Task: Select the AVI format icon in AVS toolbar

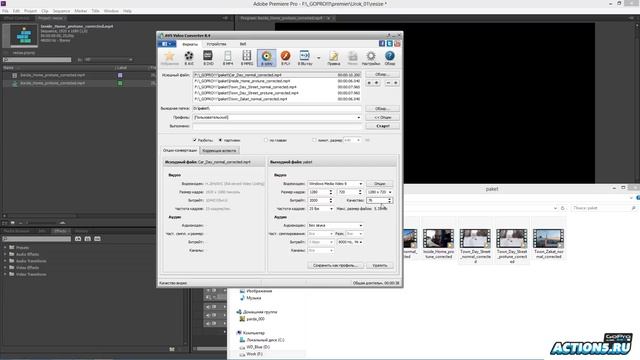Action: click(189, 58)
